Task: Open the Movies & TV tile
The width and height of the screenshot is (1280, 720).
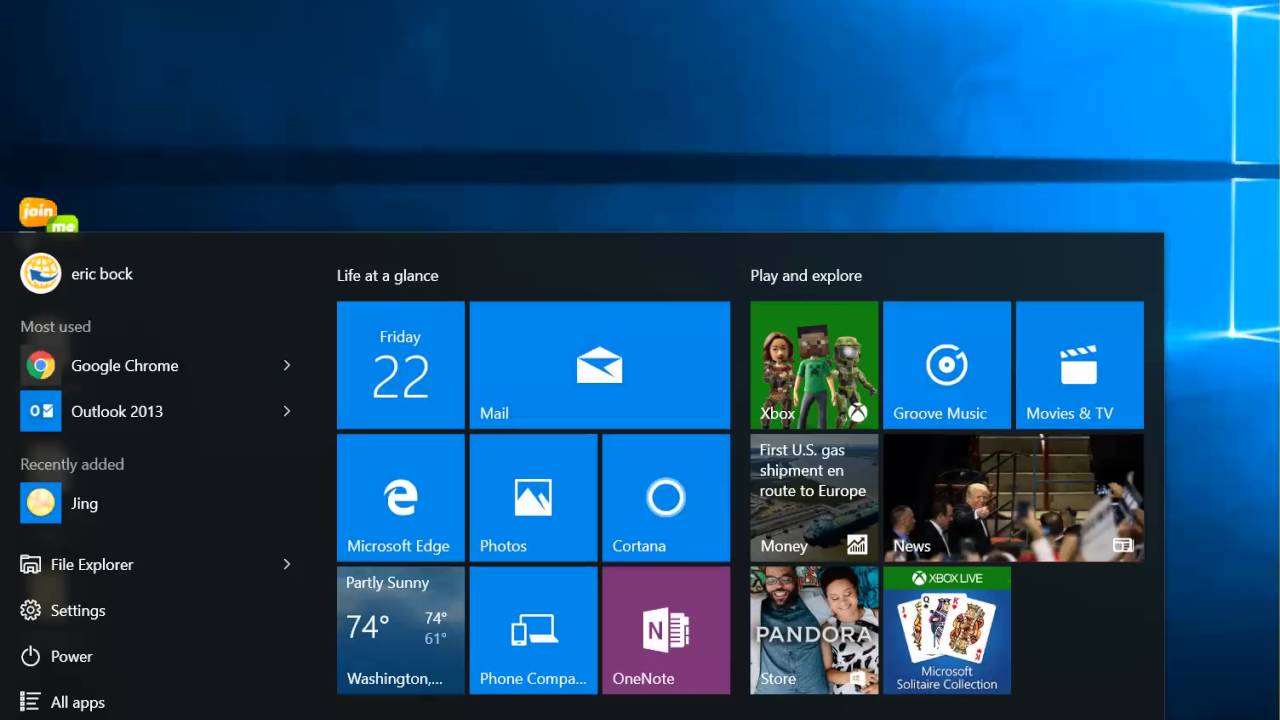Action: (x=1080, y=365)
